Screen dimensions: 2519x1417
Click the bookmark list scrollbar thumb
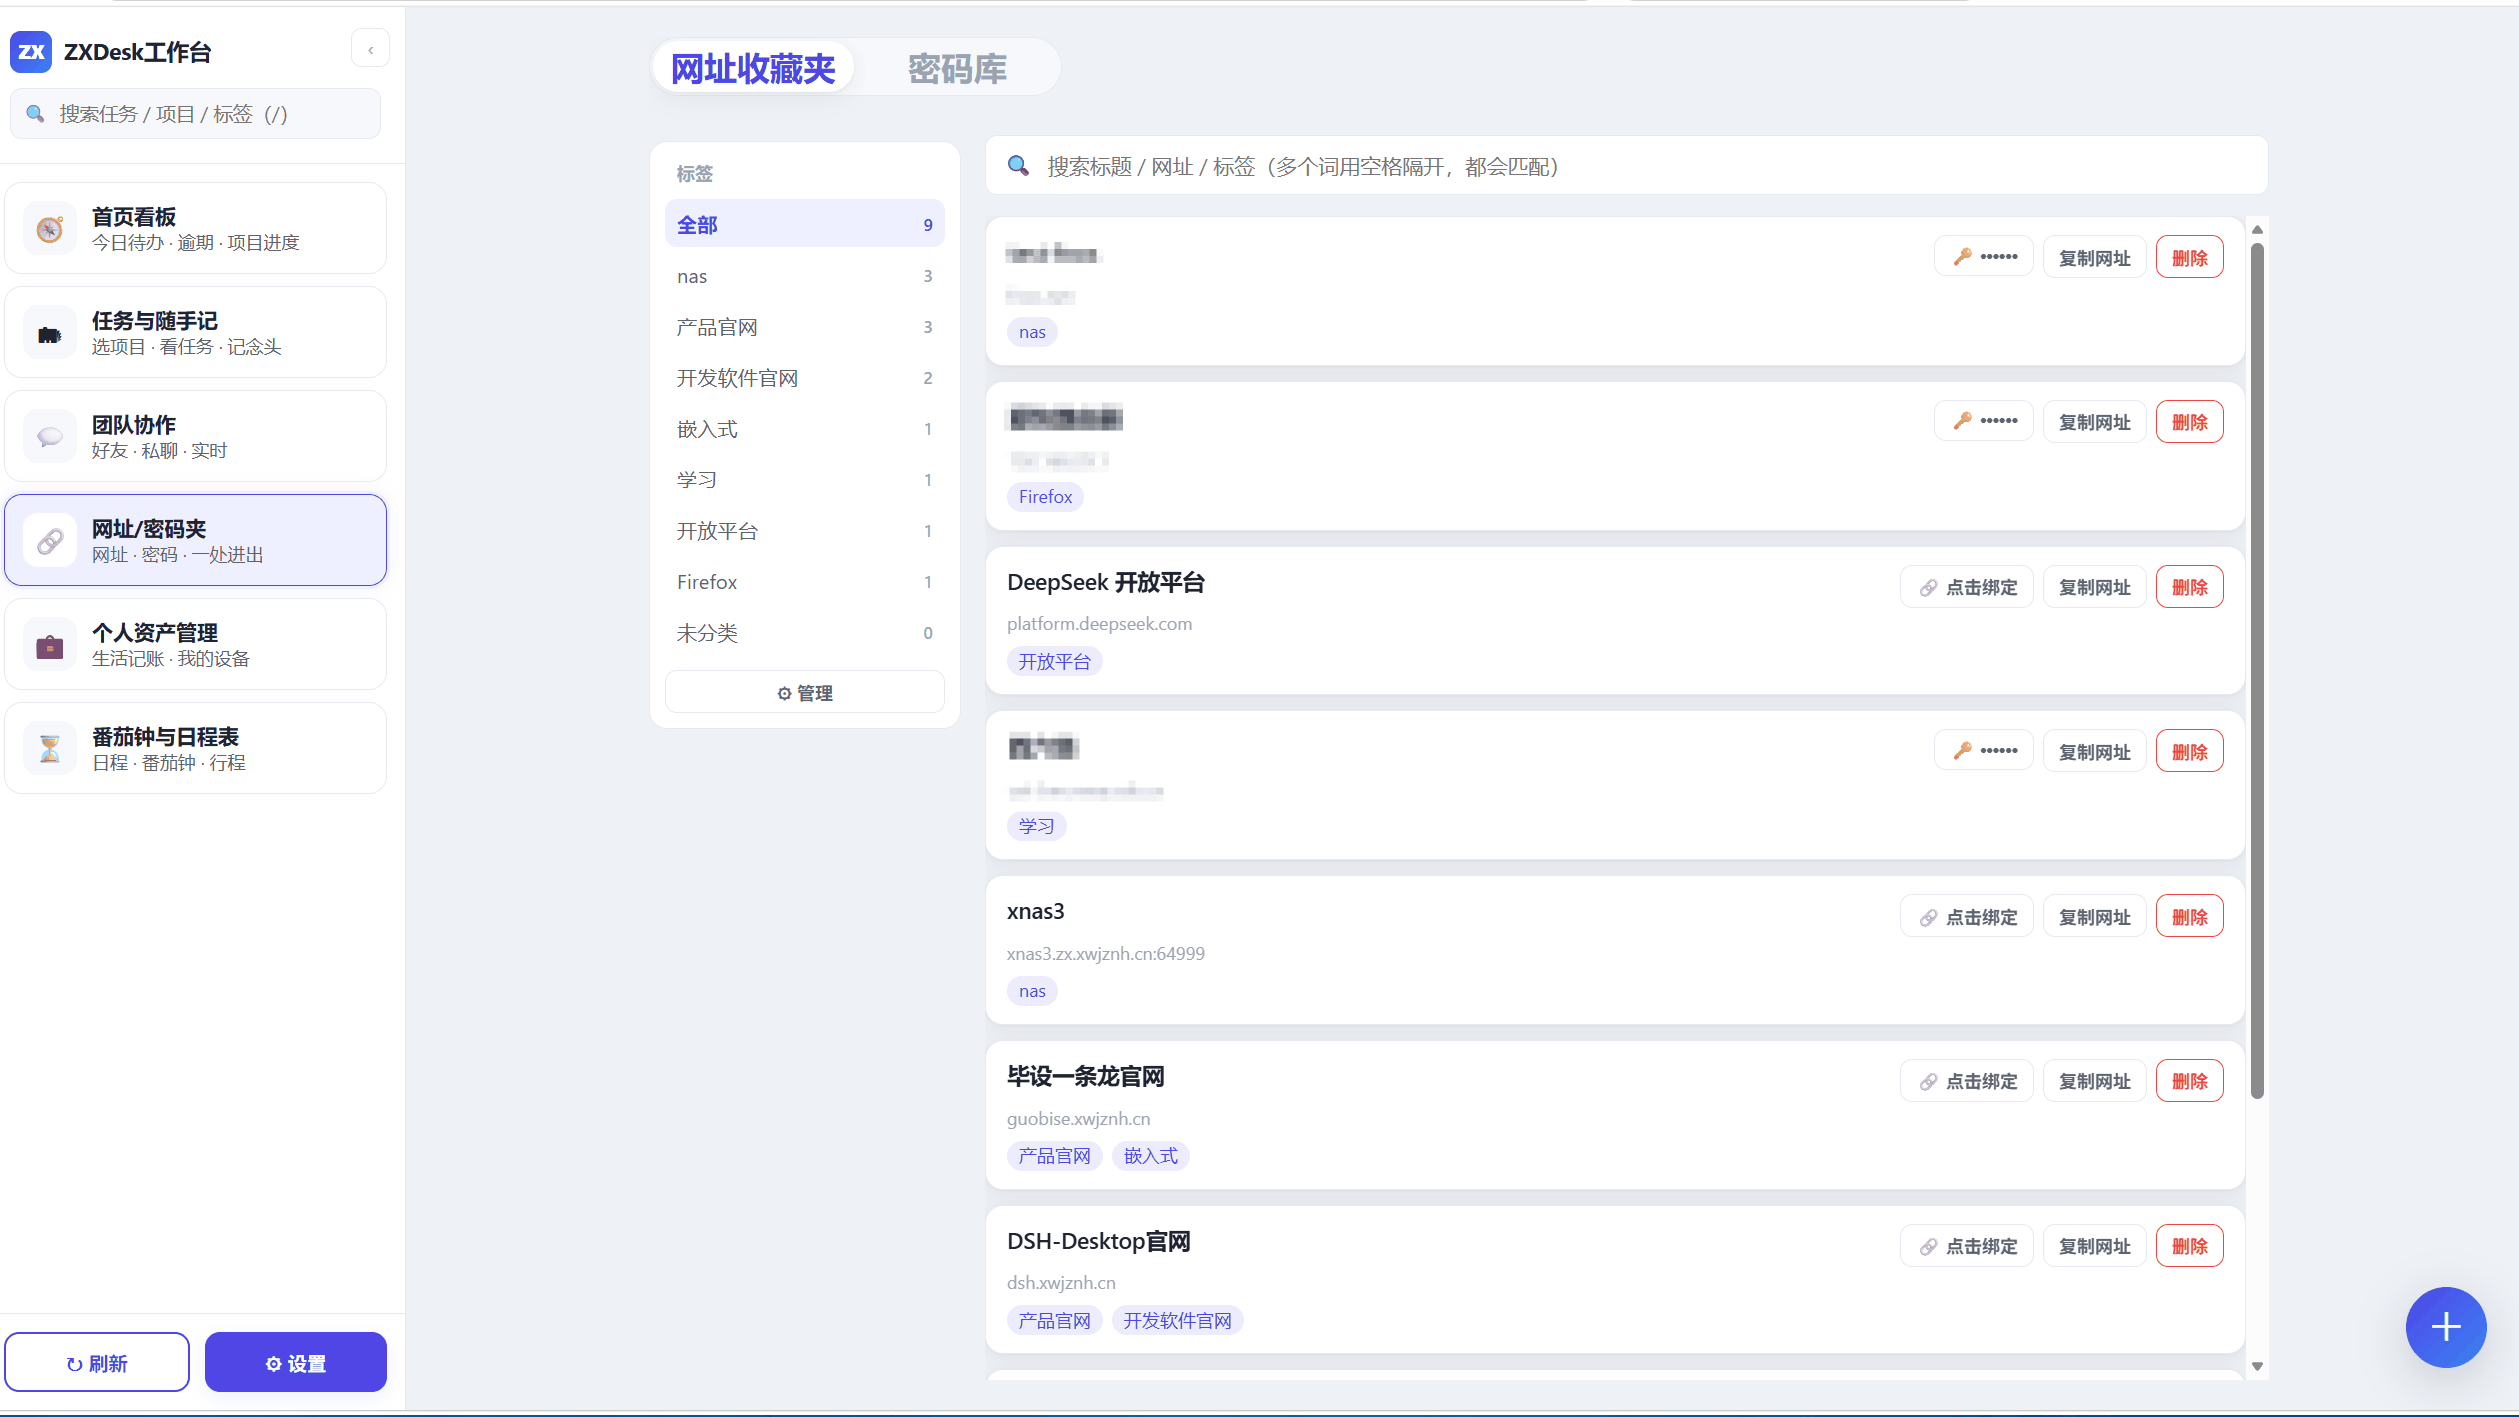2257,670
